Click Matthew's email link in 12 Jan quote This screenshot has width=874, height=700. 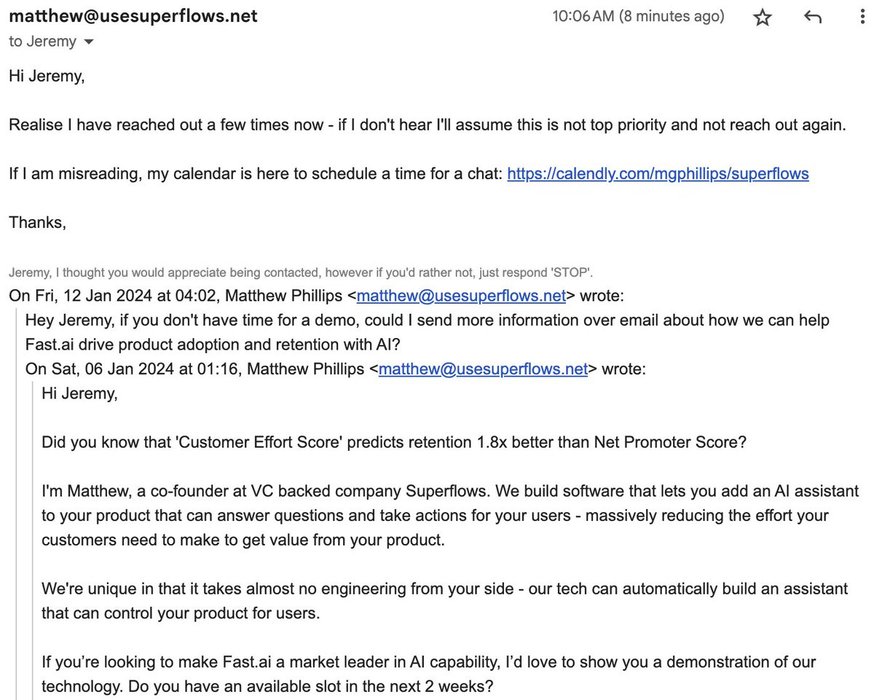[x=461, y=295]
